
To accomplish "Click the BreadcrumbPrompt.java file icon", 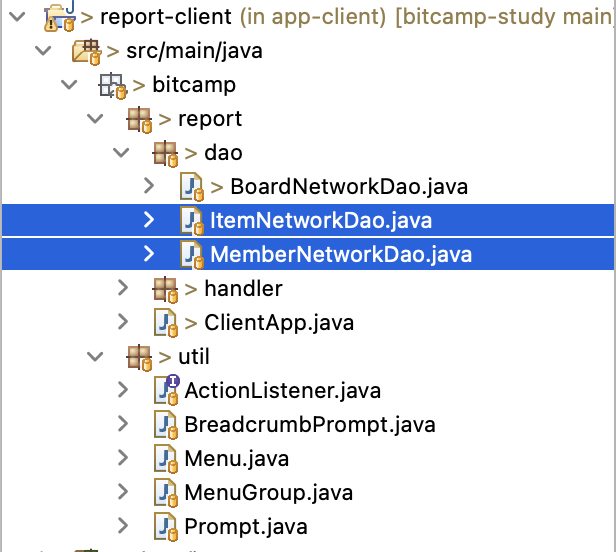I will (165, 425).
